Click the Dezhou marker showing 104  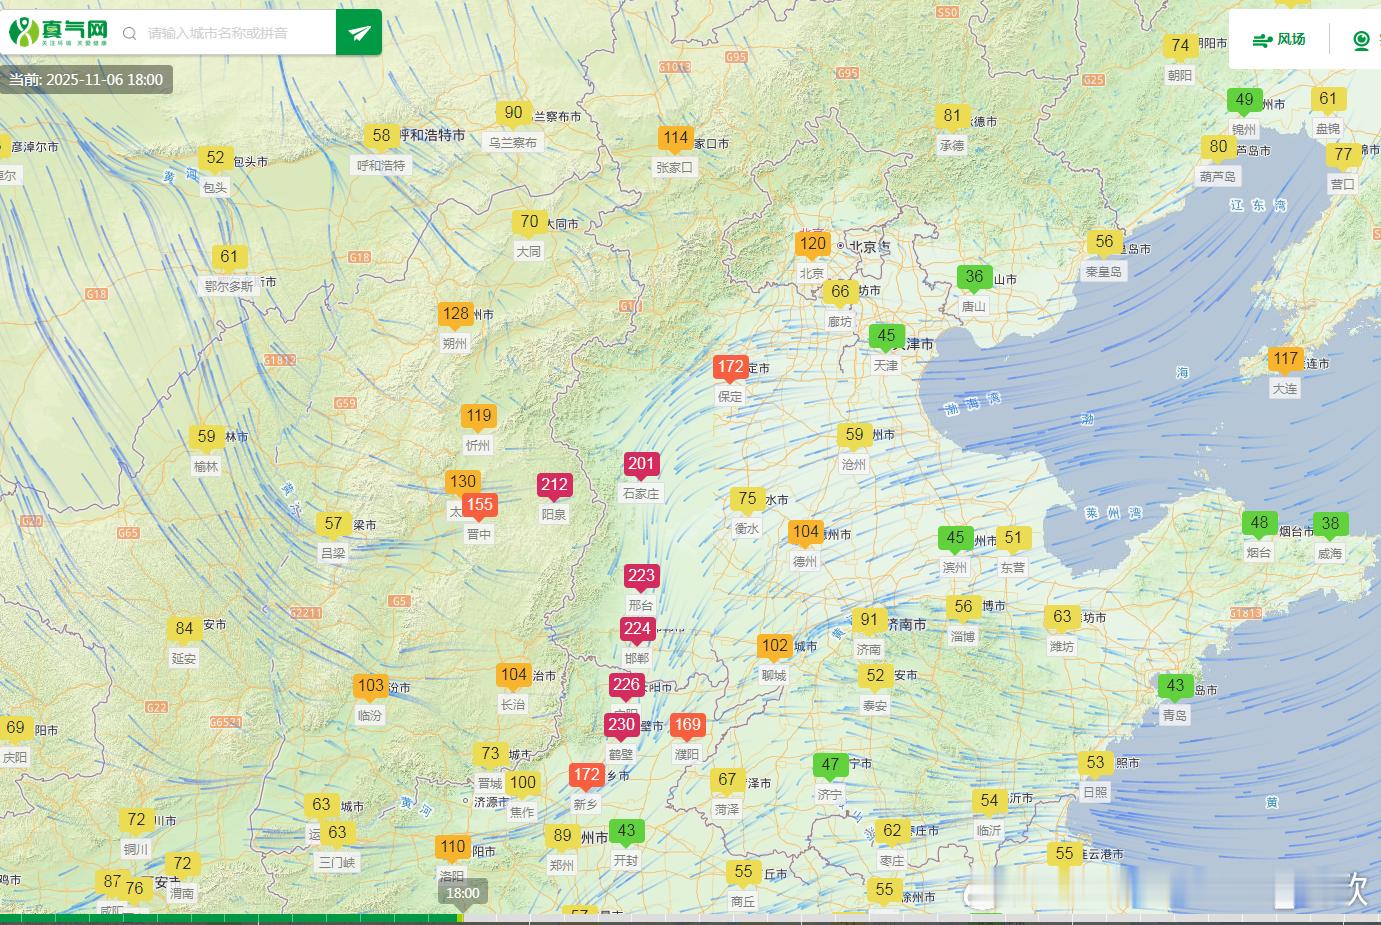coord(805,532)
